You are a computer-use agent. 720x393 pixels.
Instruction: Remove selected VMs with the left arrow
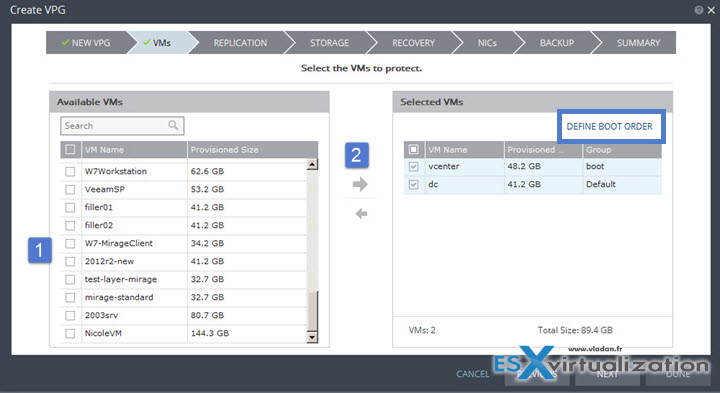pos(361,213)
